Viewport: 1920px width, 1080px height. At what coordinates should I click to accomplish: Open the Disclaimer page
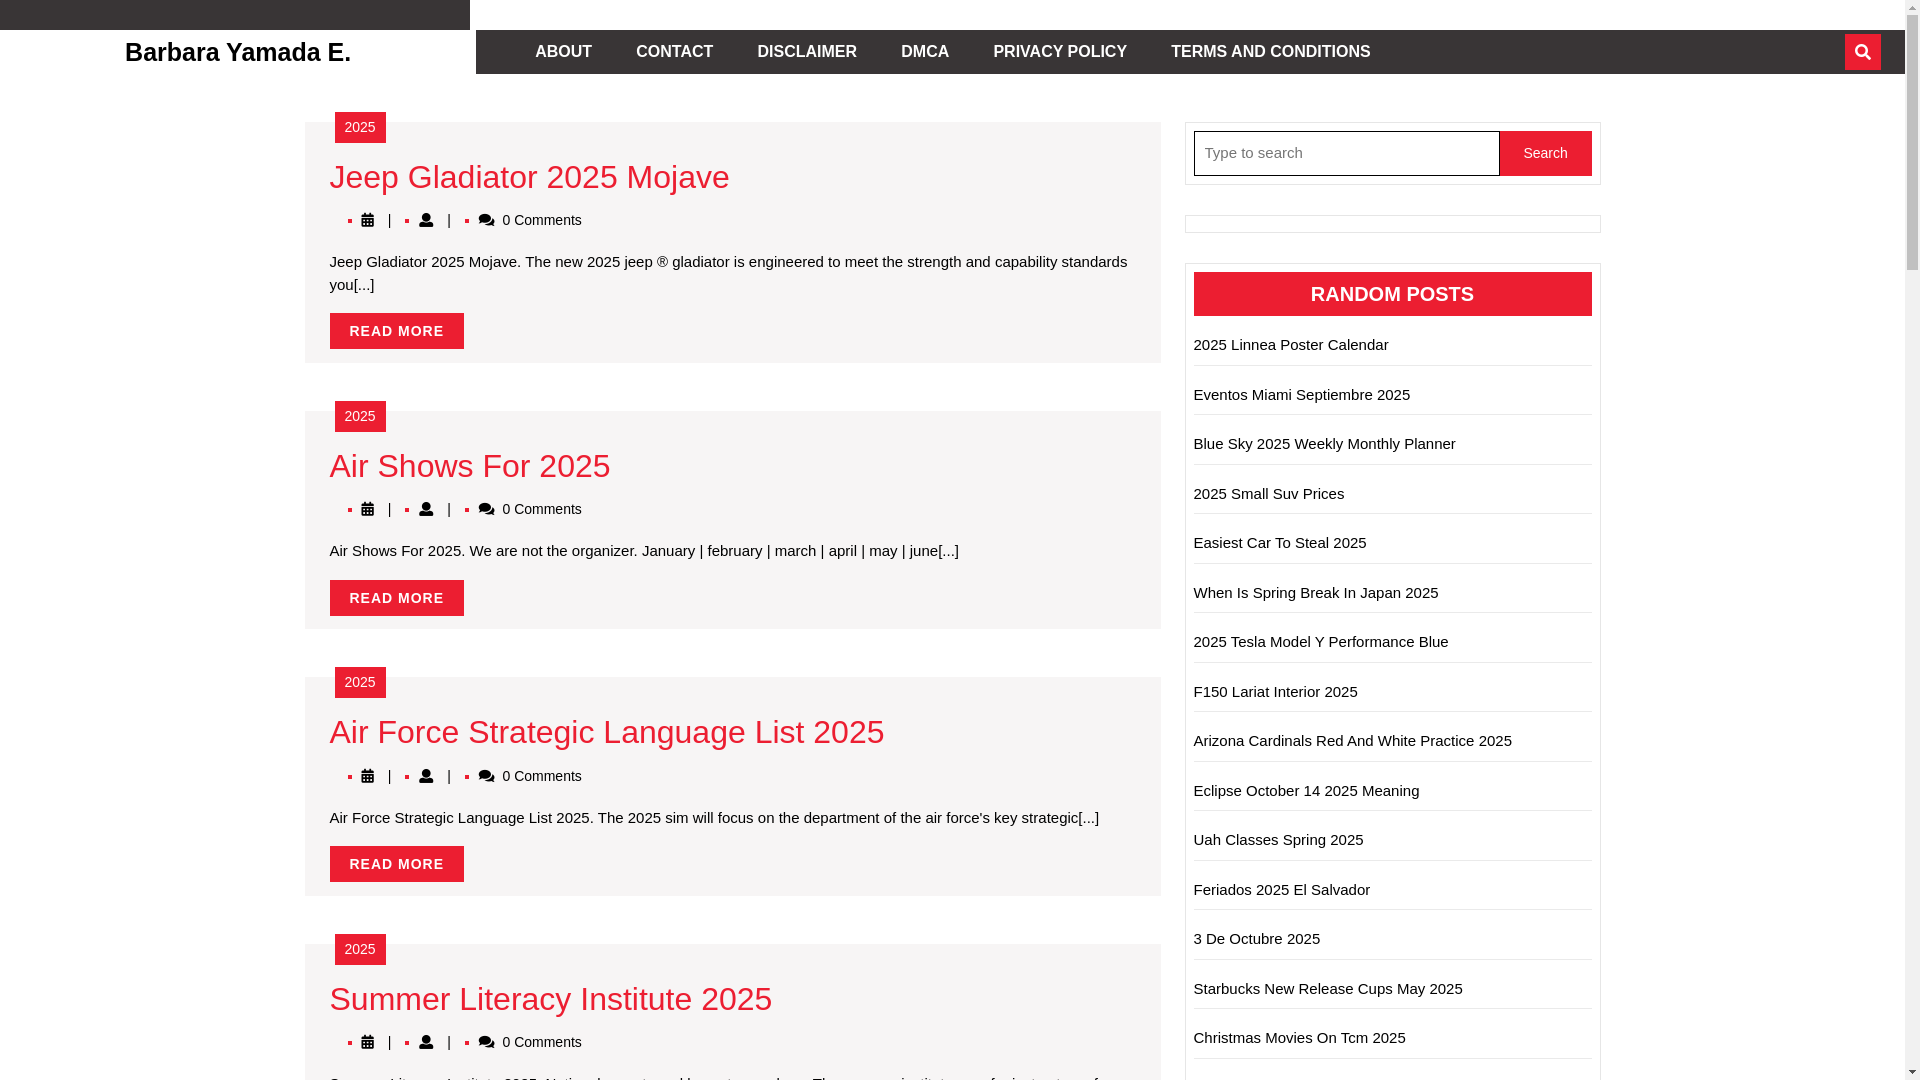coord(807,52)
